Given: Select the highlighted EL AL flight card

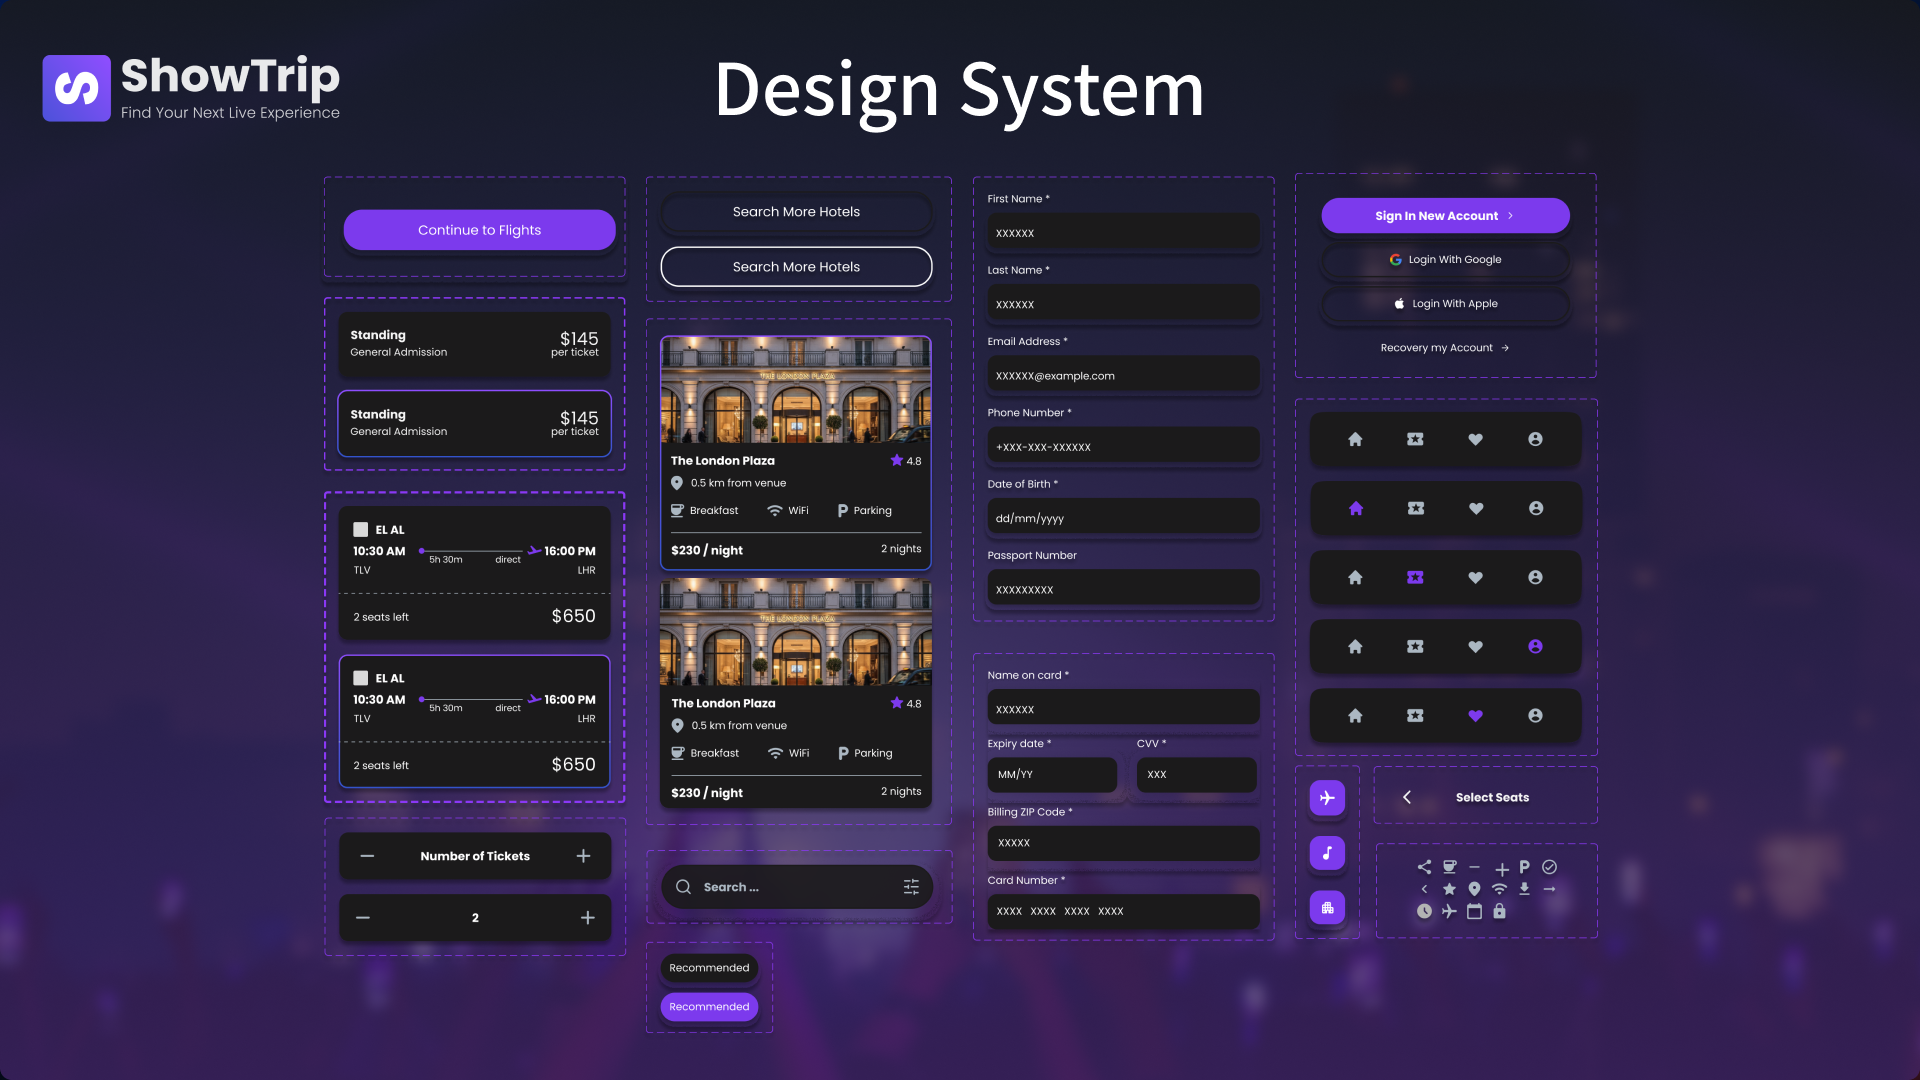Looking at the screenshot, I should point(474,721).
